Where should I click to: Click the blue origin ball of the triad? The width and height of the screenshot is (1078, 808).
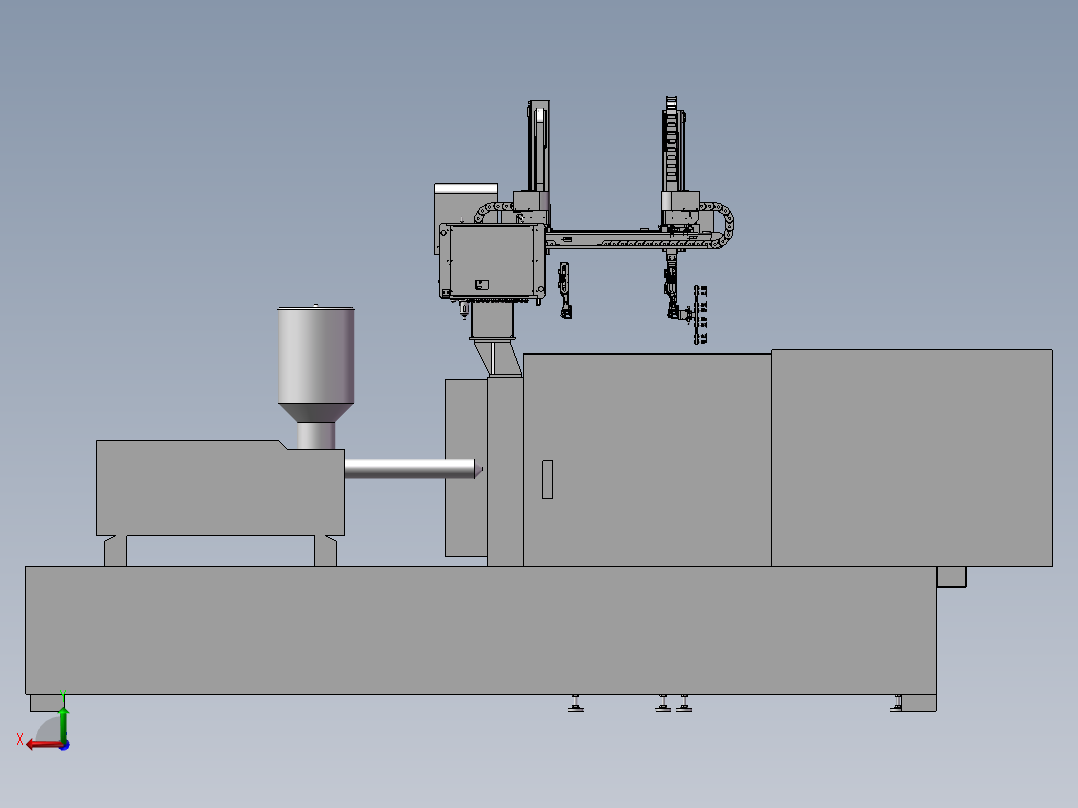tap(64, 745)
